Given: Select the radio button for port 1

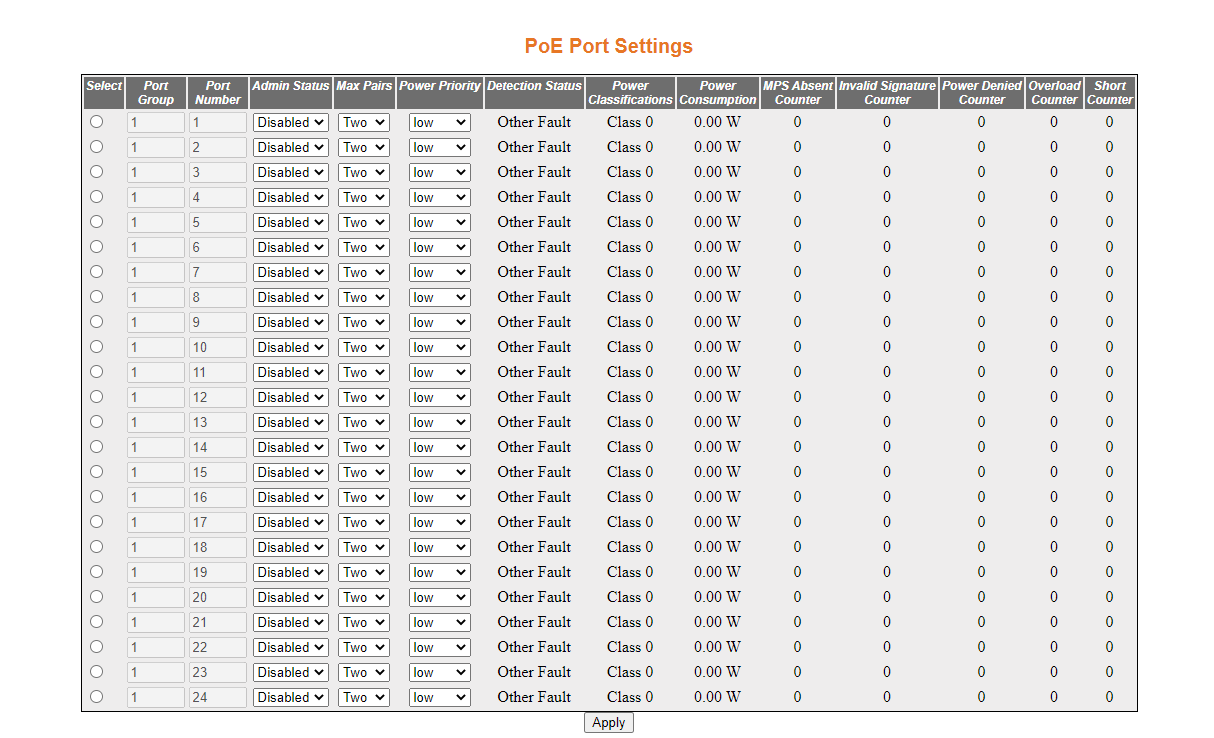Looking at the screenshot, I should coord(96,122).
